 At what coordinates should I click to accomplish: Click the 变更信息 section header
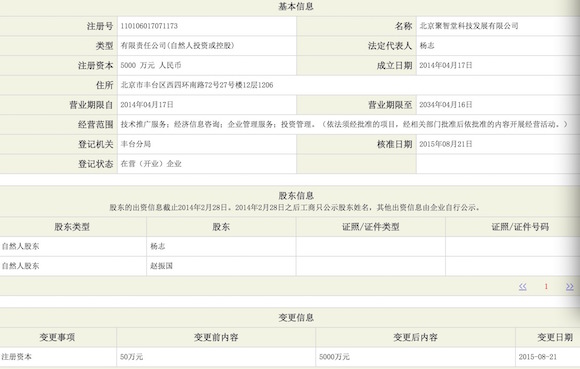tap(296, 318)
